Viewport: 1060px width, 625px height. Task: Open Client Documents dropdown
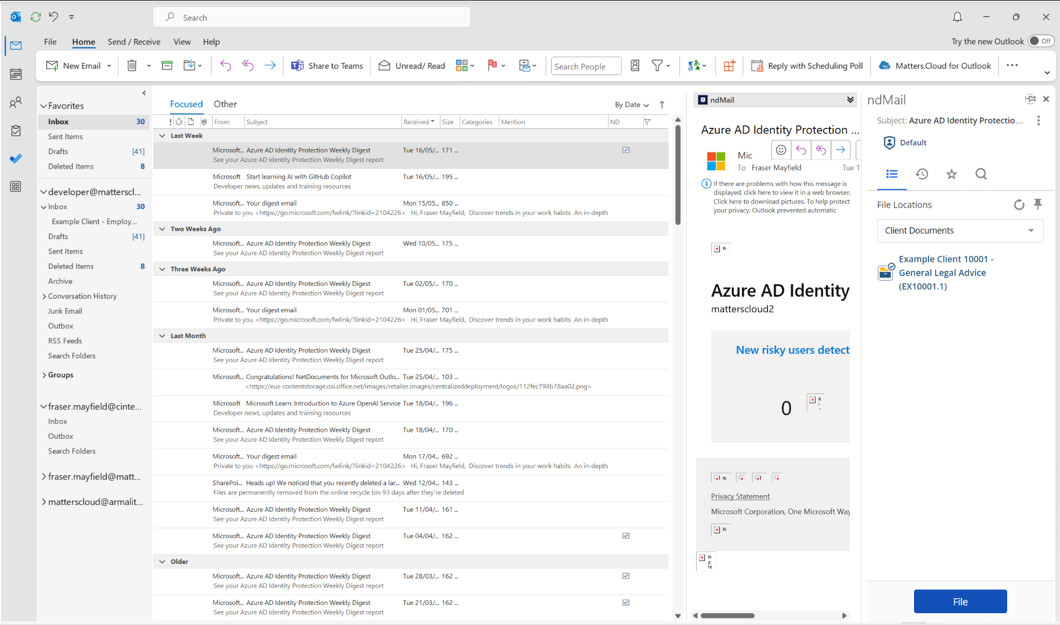click(959, 230)
